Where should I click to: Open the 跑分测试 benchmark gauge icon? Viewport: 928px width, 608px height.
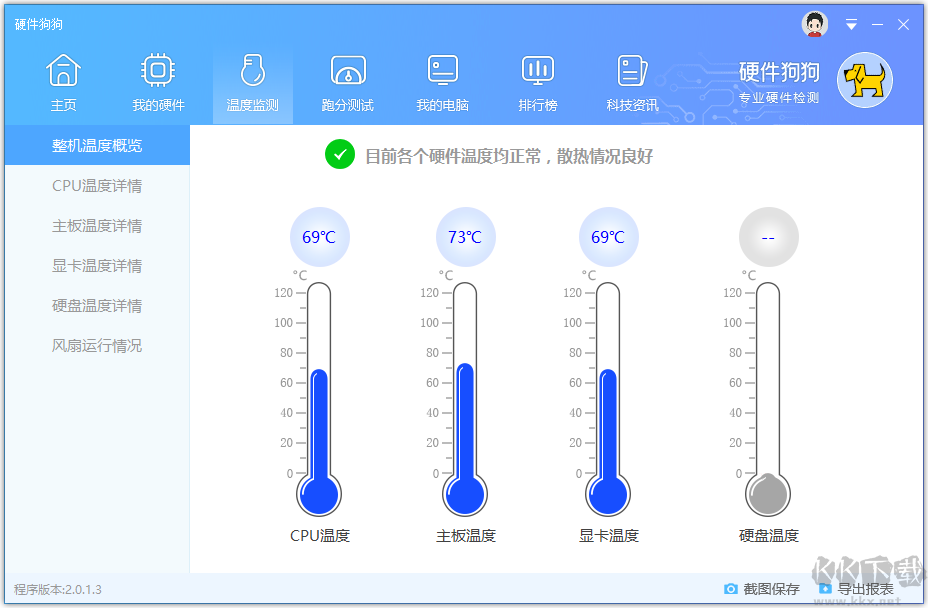347,70
